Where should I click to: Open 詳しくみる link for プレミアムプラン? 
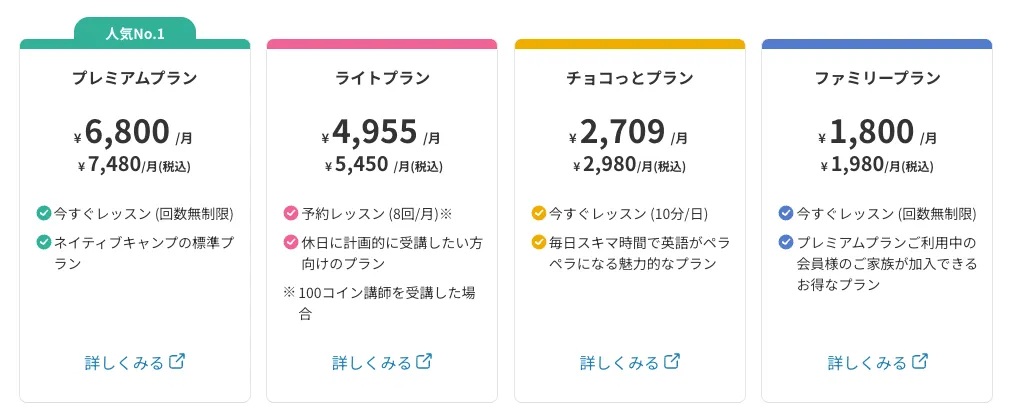(x=124, y=362)
